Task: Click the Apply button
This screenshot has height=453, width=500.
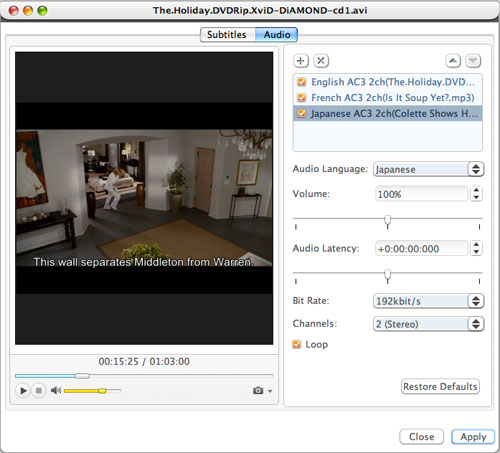Action: [x=473, y=437]
